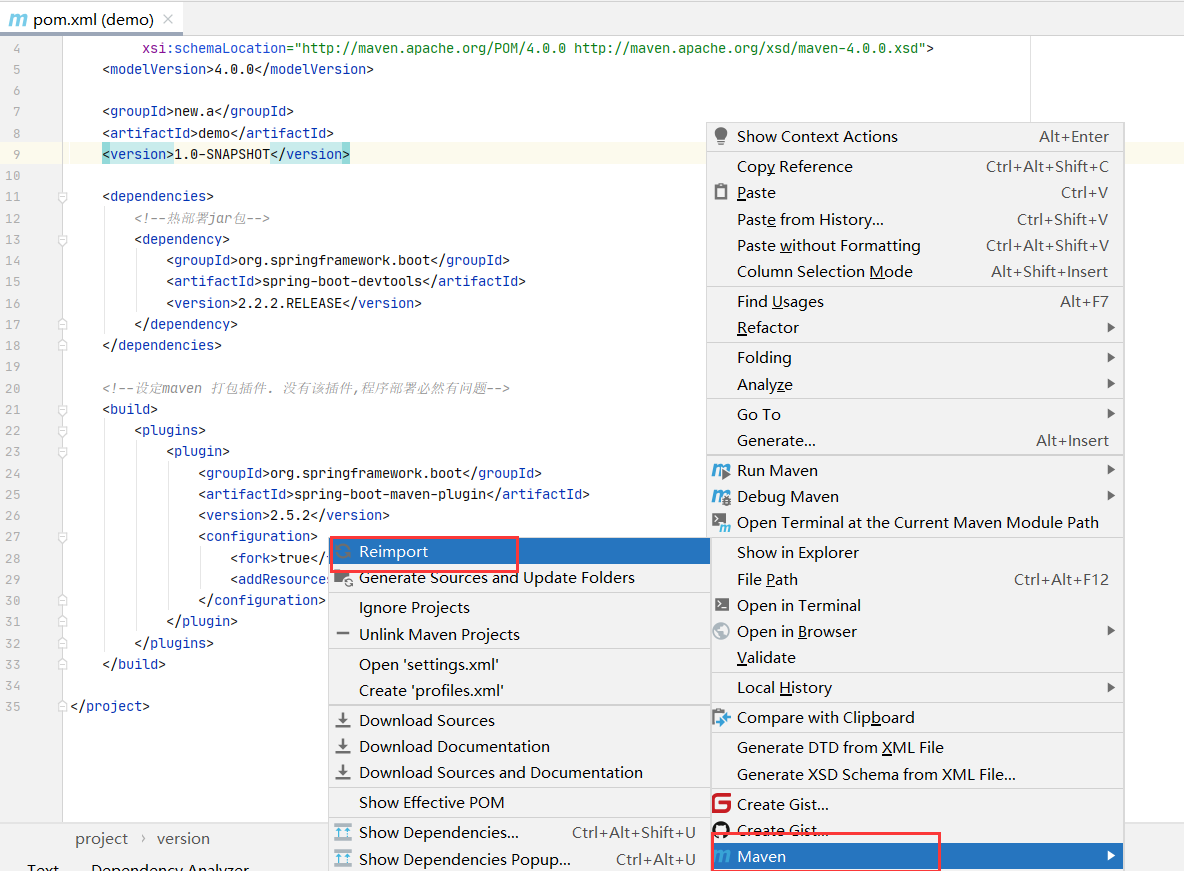Choose Open 'settings.xml'
This screenshot has width=1184, height=871.
pos(520,665)
